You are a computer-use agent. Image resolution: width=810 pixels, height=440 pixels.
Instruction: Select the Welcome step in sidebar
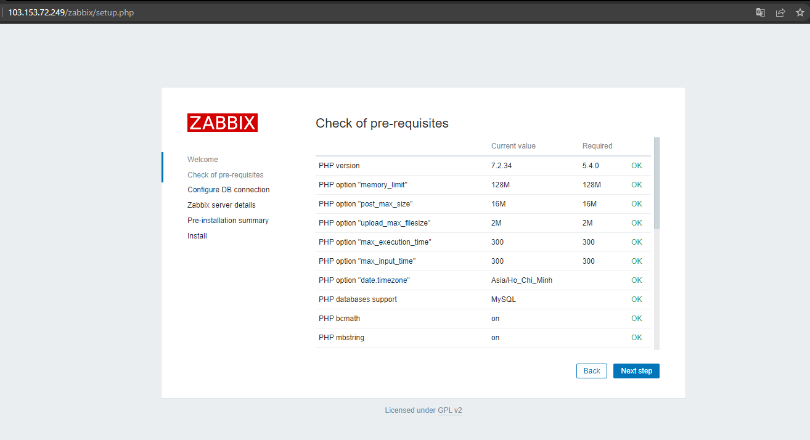[202, 160]
